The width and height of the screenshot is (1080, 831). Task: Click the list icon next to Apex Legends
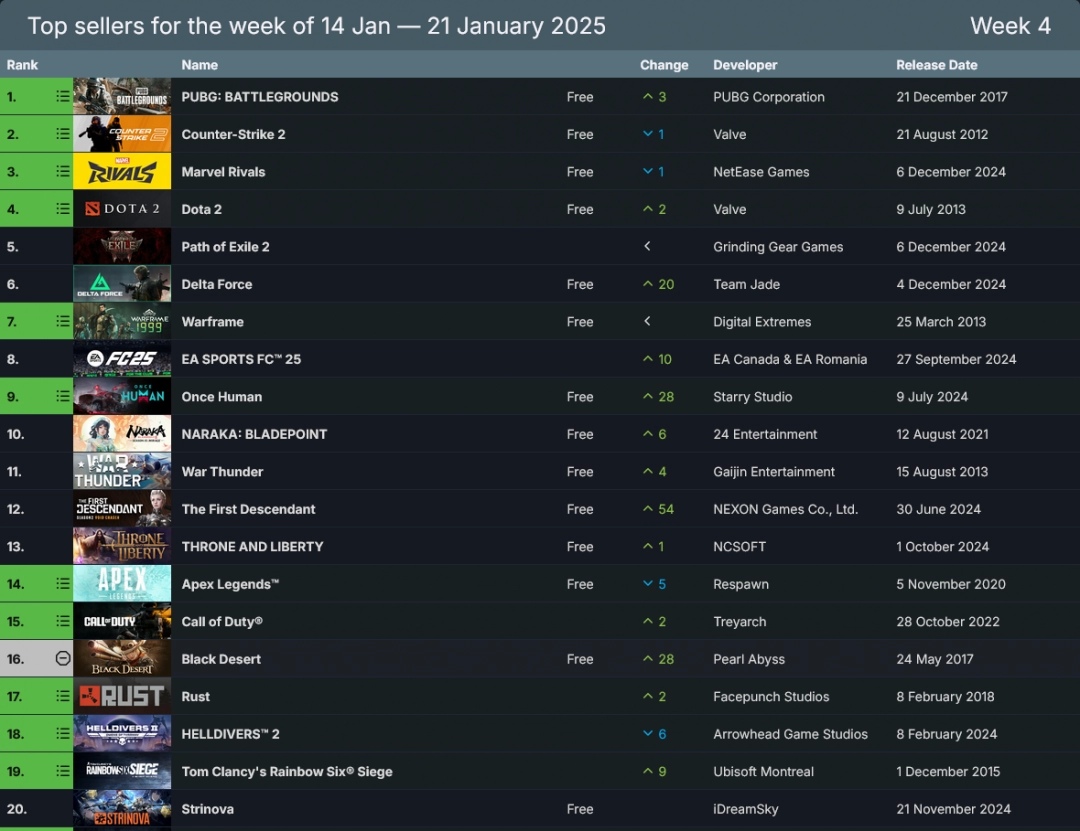(x=60, y=583)
